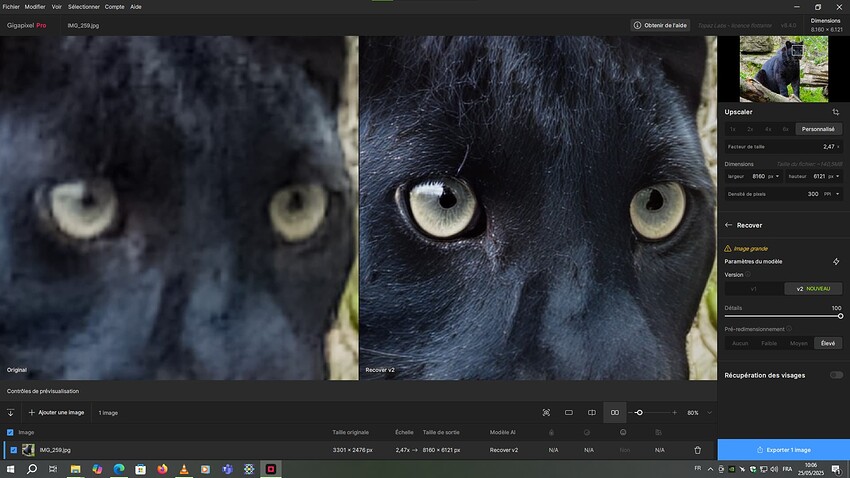
Task: Go back with arrow next to Recover
Action: click(729, 225)
